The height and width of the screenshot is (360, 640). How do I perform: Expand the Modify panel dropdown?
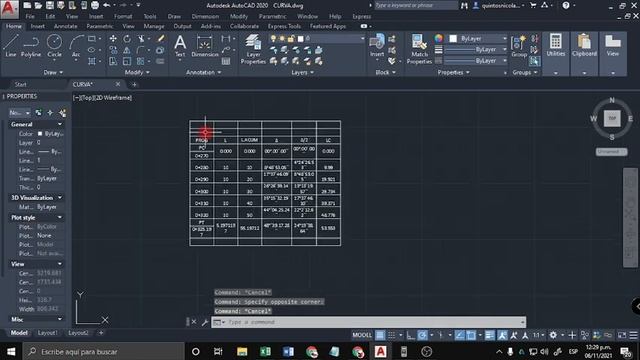coord(137,72)
